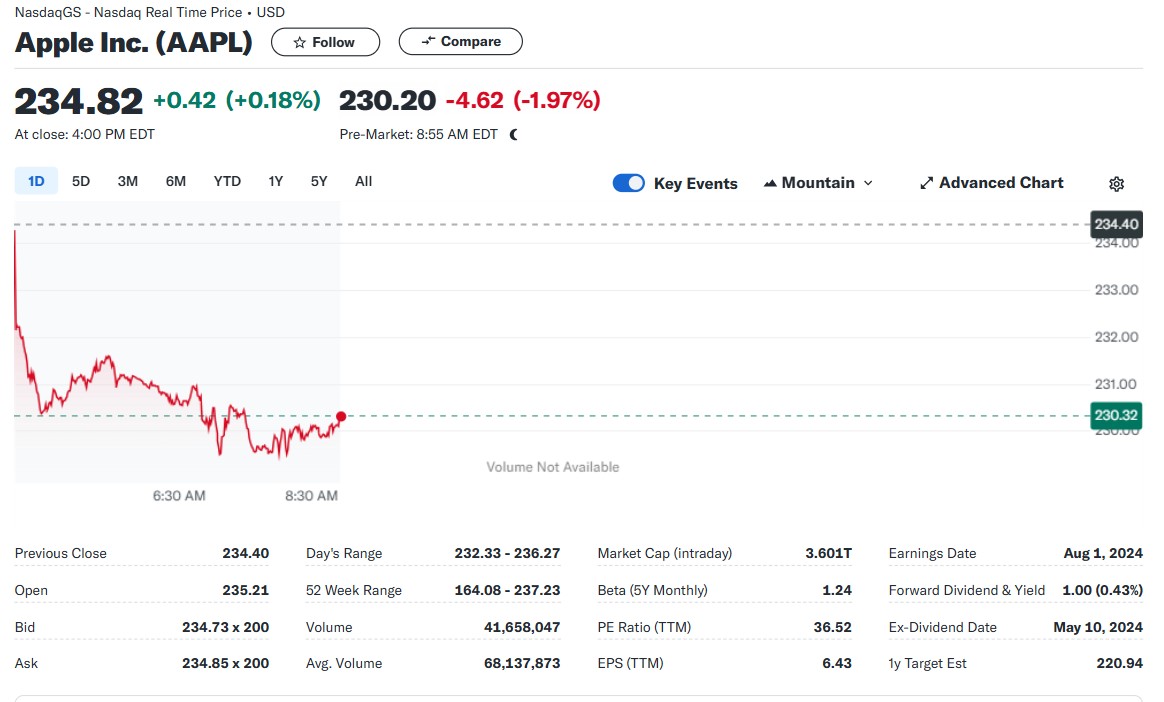1164x702 pixels.
Task: Click the Compare button
Action: [460, 42]
